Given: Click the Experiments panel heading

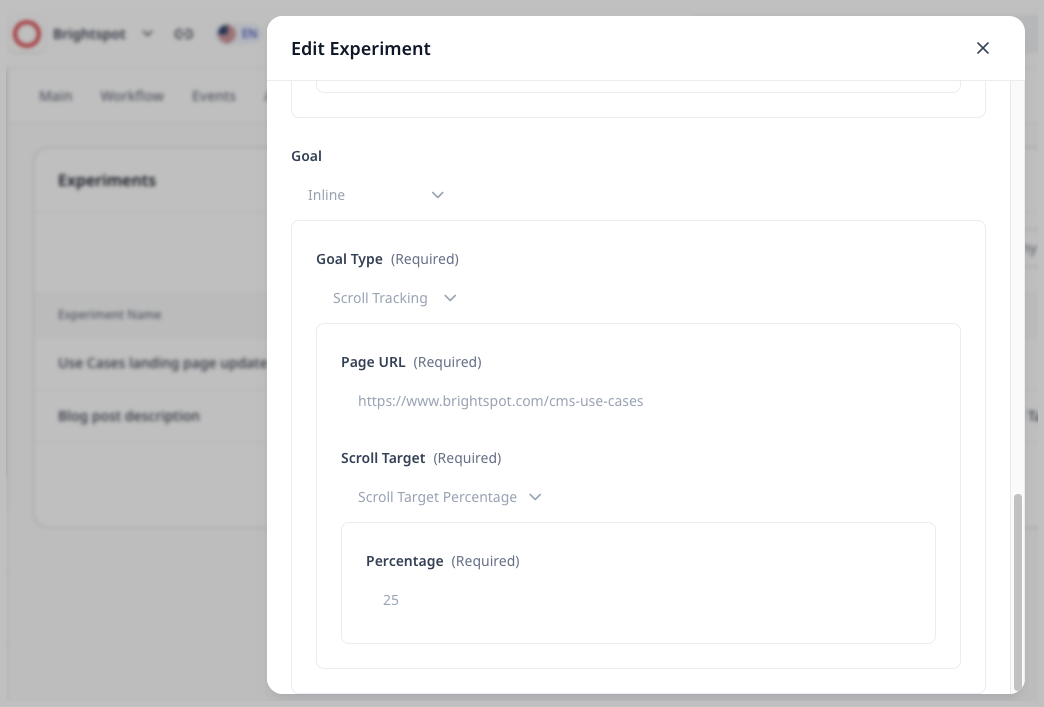Looking at the screenshot, I should coord(107,180).
